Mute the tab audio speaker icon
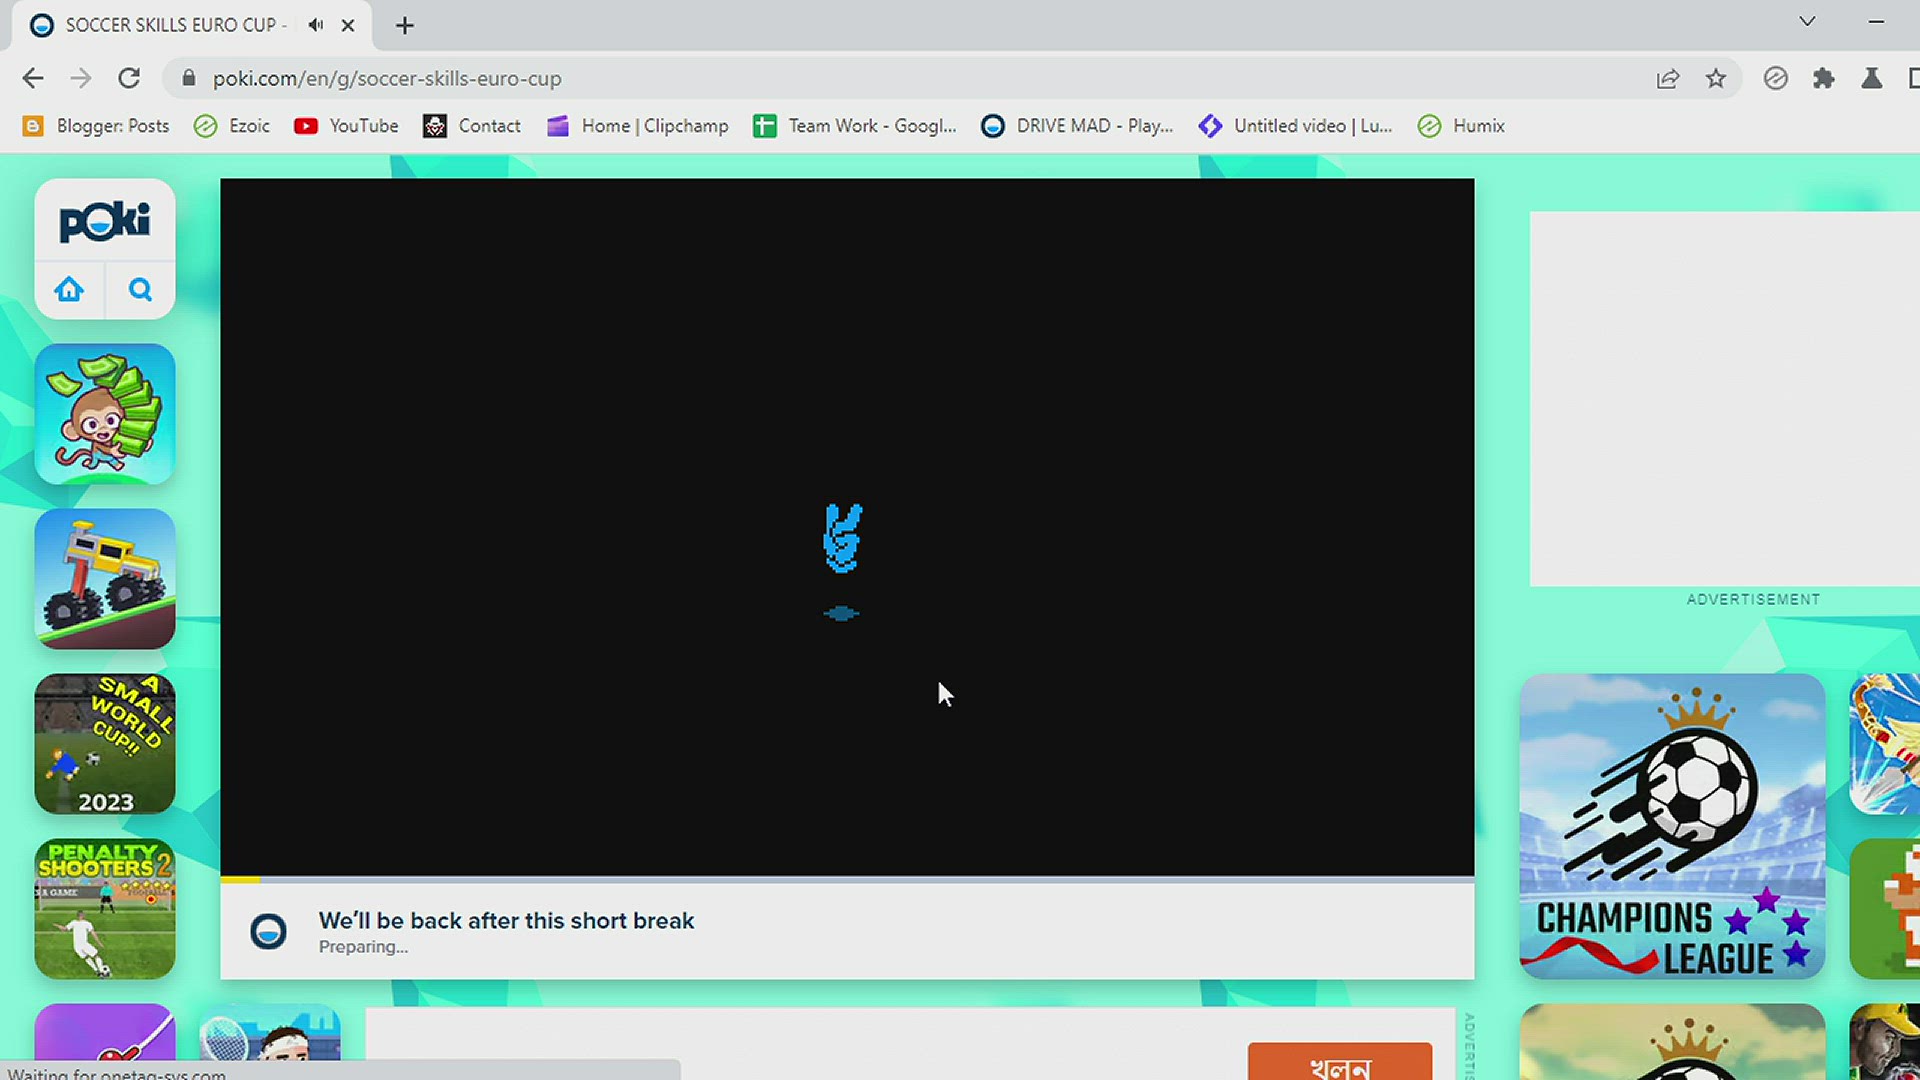 pos(316,25)
